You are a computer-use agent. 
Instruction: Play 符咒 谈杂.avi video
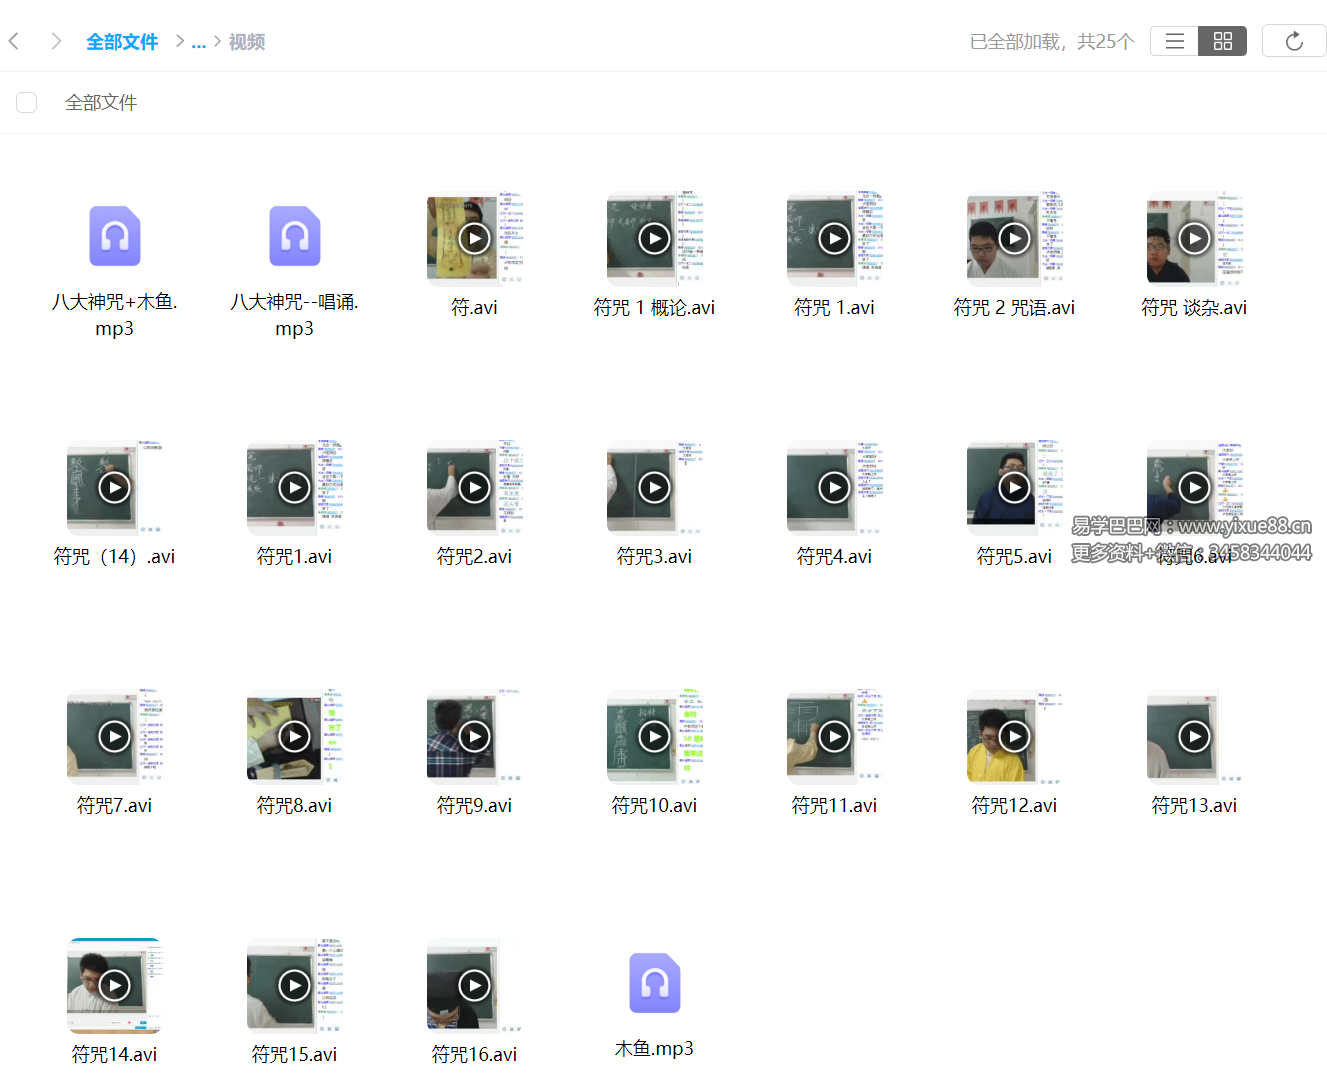pyautogui.click(x=1194, y=238)
